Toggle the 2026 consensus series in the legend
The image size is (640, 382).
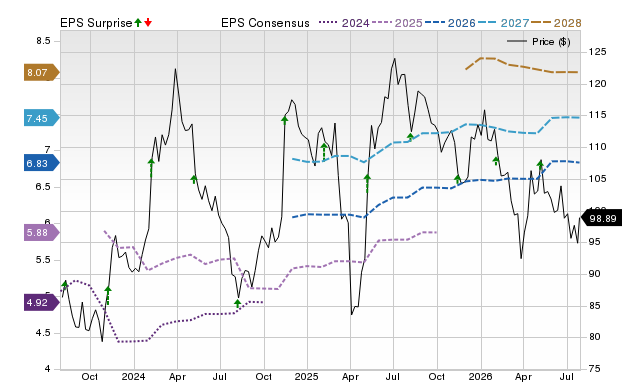coord(450,23)
